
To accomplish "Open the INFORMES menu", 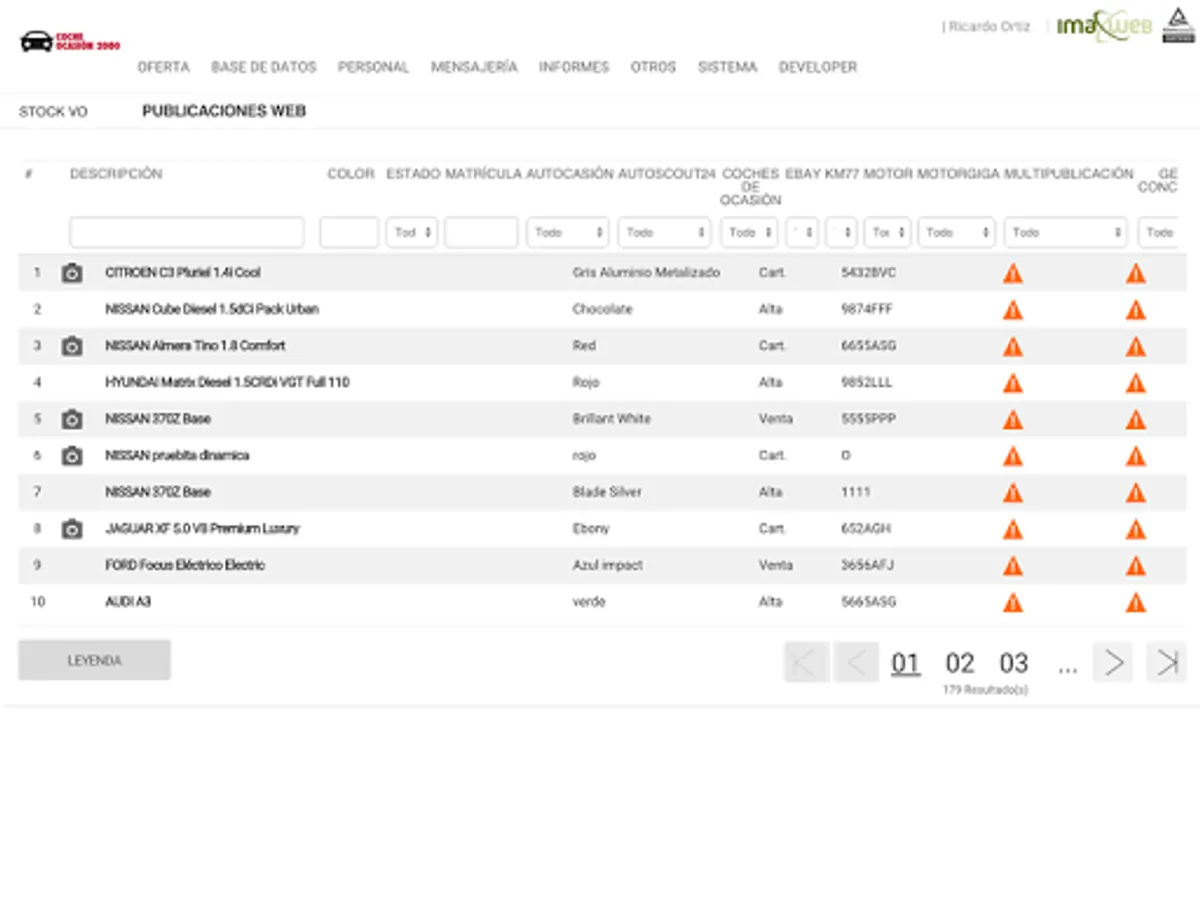I will click(x=574, y=67).
